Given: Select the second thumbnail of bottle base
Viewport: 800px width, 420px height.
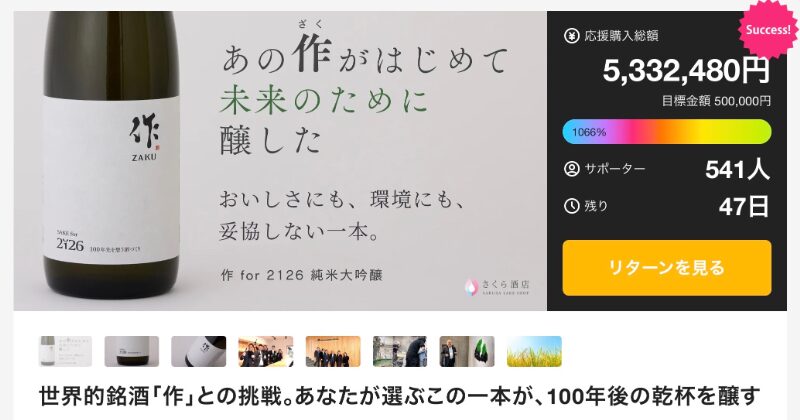Looking at the screenshot, I should click(132, 351).
